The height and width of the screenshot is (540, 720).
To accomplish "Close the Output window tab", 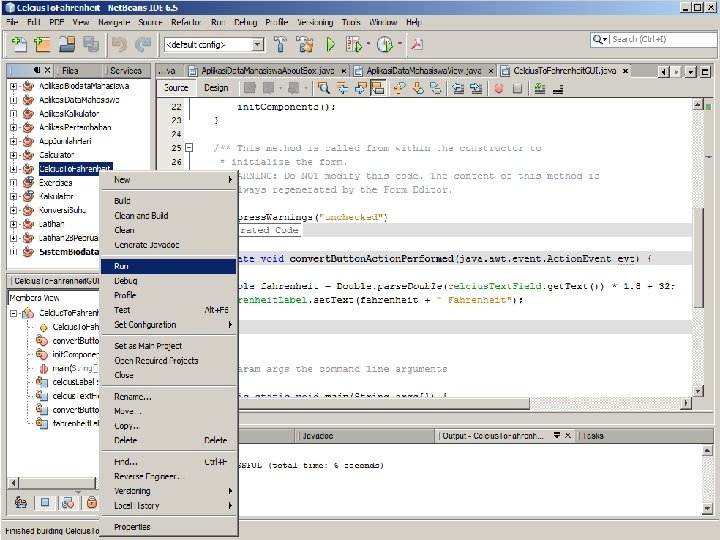I will pos(568,435).
